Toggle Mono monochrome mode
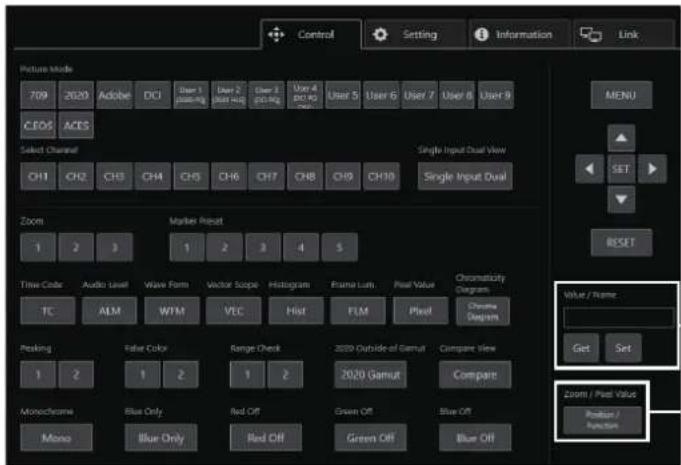Image resolution: width=681 pixels, height=465 pixels. pos(56,438)
